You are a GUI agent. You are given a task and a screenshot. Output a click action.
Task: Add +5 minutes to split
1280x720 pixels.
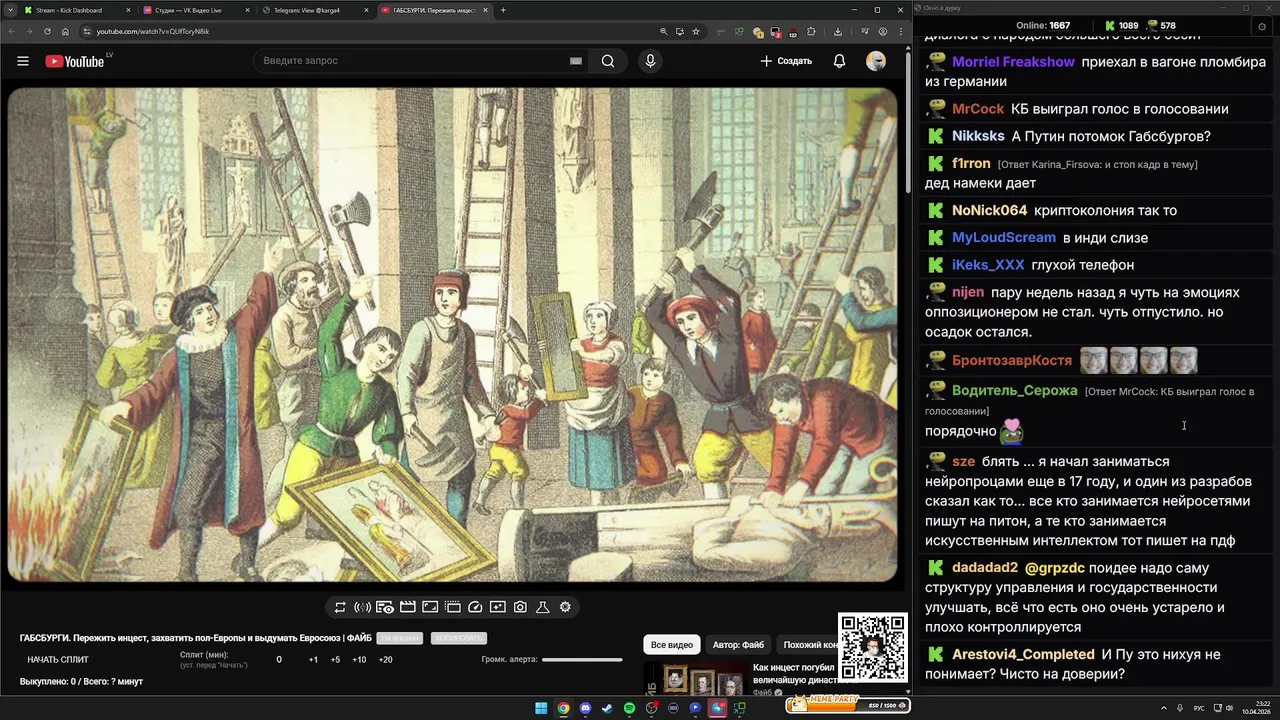pyautogui.click(x=335, y=660)
